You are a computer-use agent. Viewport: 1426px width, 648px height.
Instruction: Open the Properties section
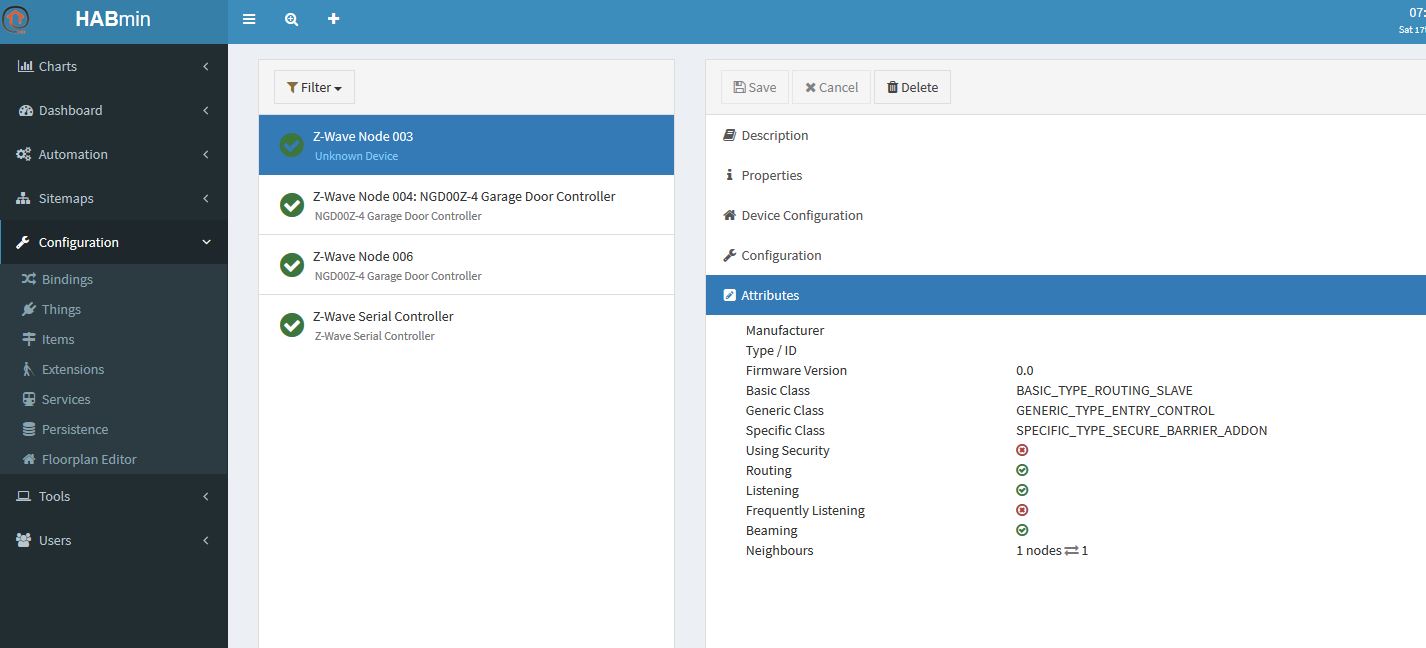pos(771,175)
